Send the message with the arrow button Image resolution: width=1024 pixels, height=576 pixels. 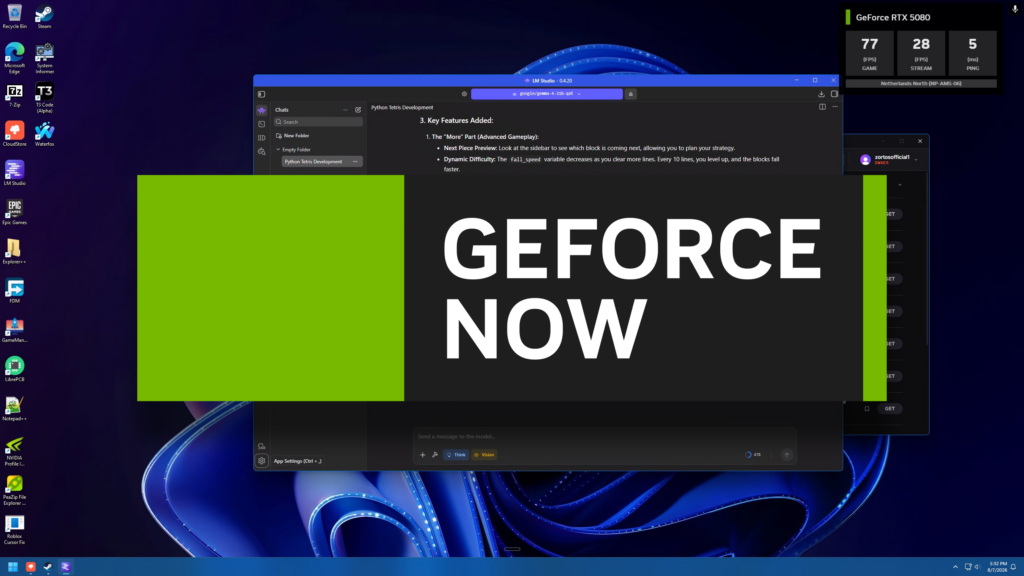(787, 455)
